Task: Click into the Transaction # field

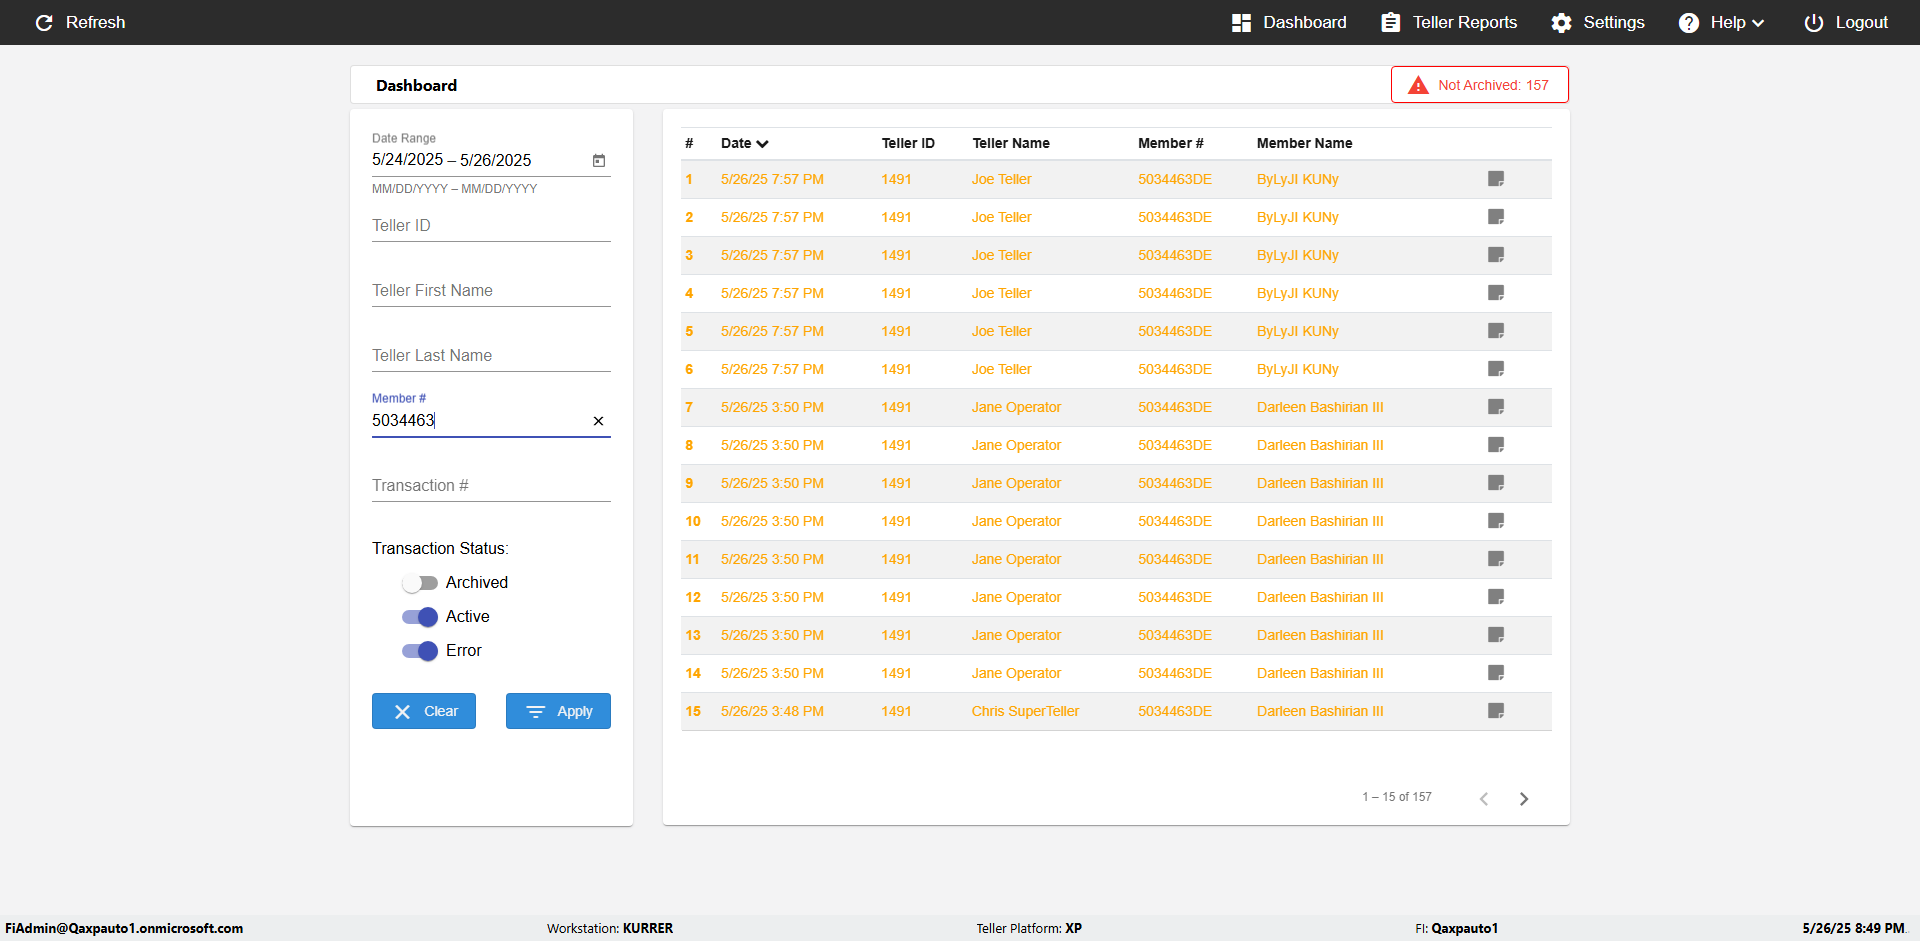Action: [490, 486]
